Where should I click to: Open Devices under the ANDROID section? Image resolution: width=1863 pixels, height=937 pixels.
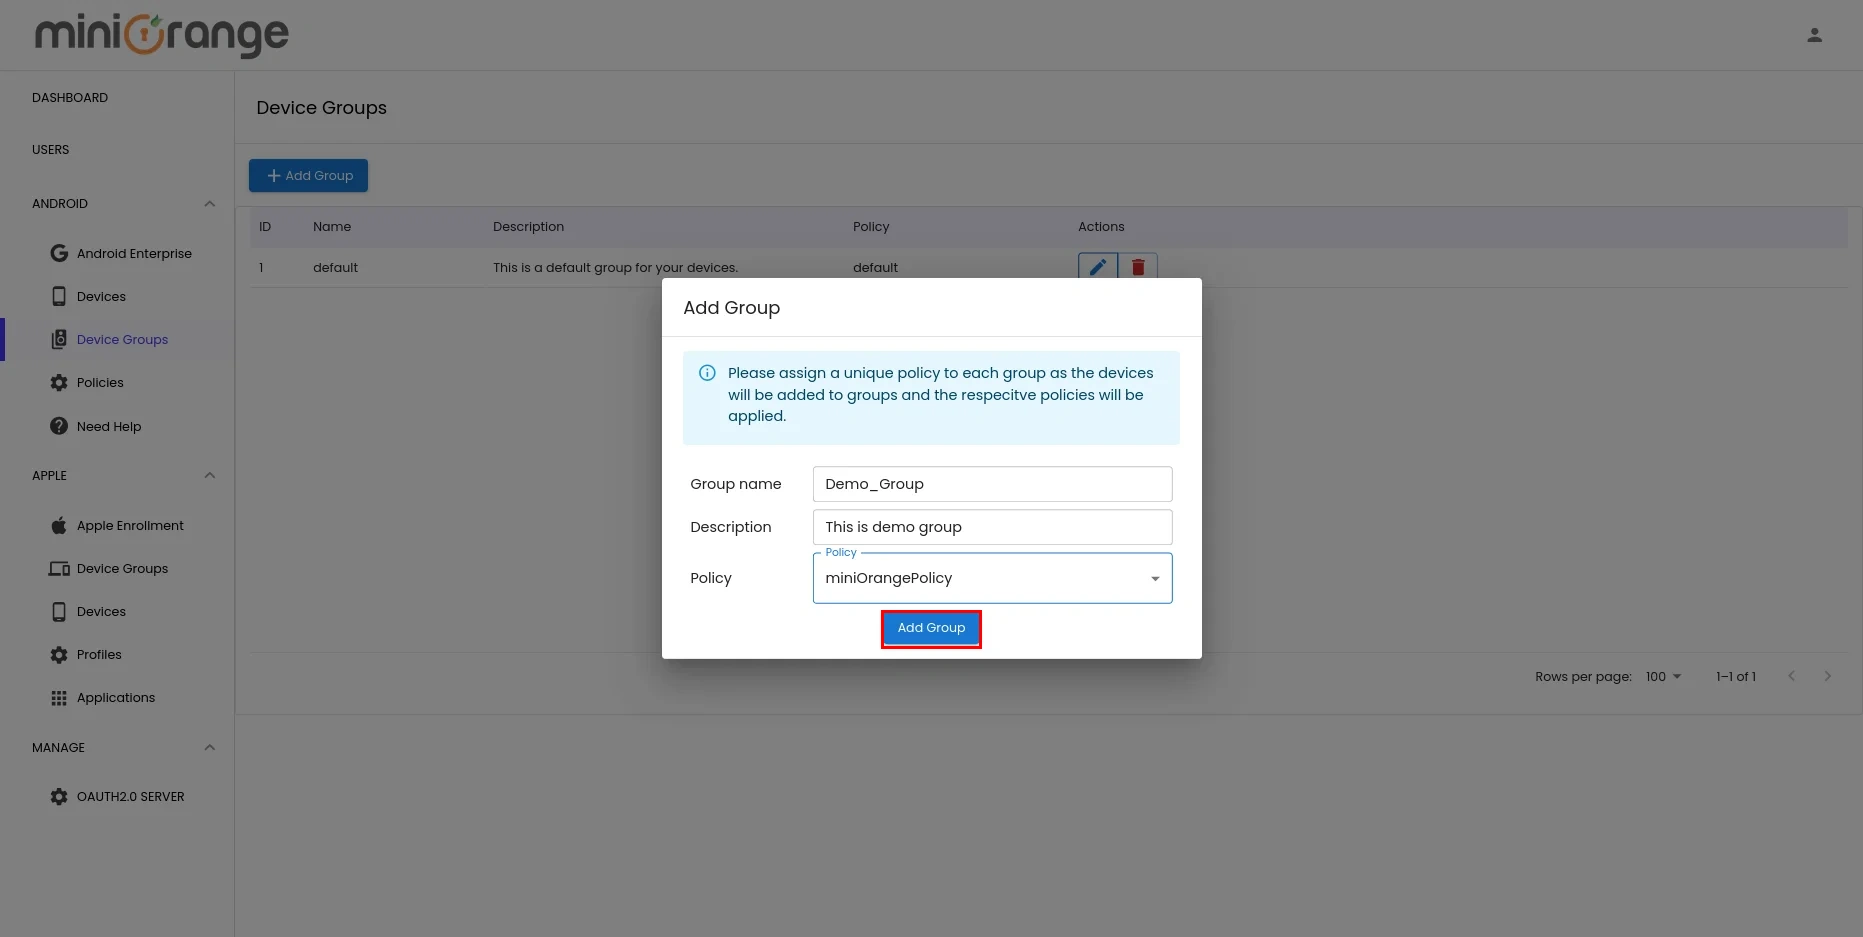tap(100, 296)
